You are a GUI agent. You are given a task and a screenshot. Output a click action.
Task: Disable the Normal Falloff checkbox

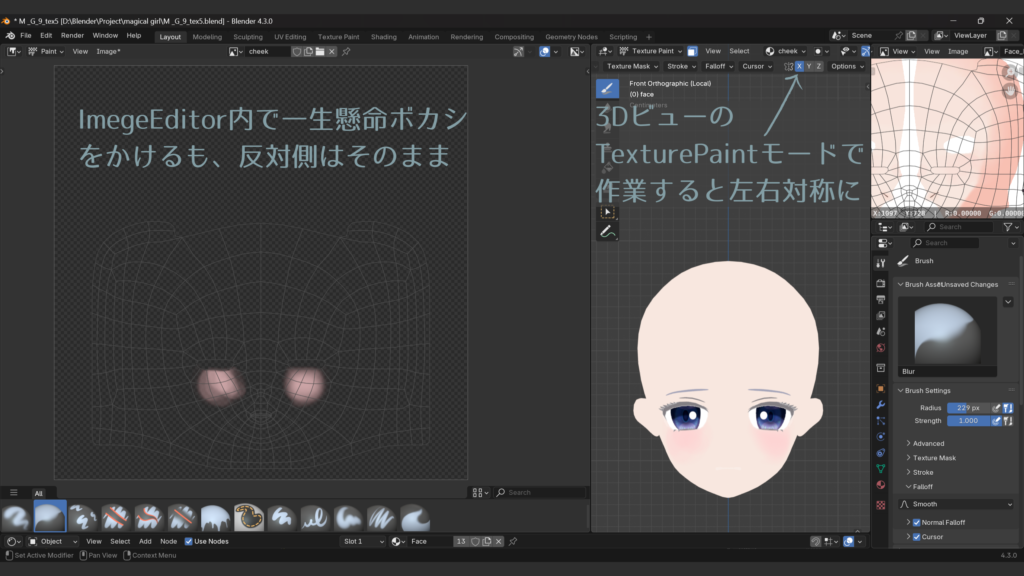coord(917,522)
